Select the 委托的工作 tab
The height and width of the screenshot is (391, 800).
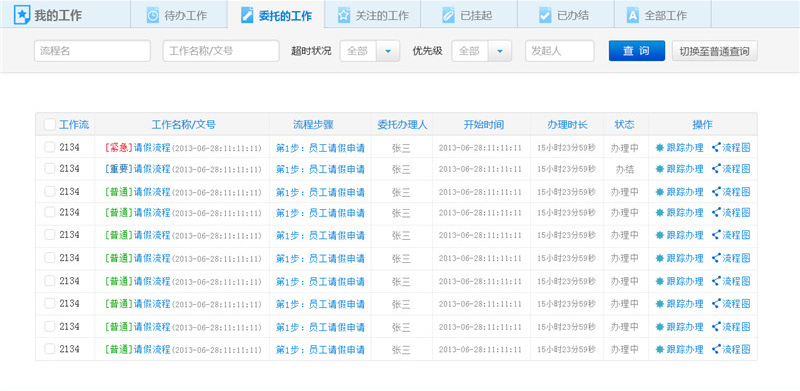tap(276, 15)
